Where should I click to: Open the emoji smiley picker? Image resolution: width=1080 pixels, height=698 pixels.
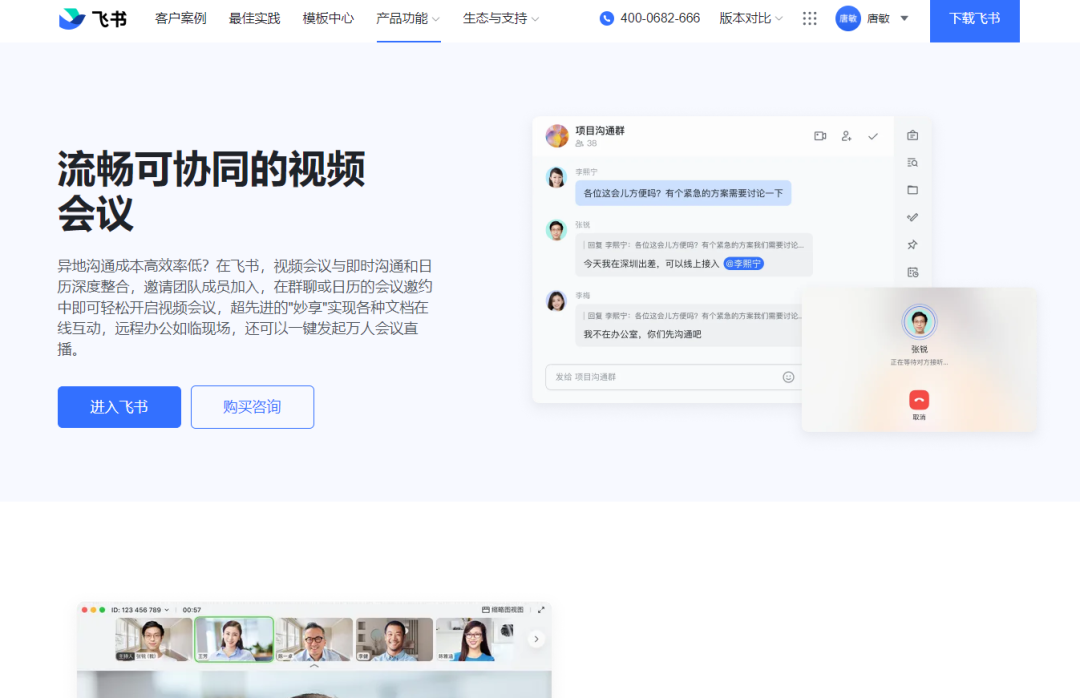(789, 377)
